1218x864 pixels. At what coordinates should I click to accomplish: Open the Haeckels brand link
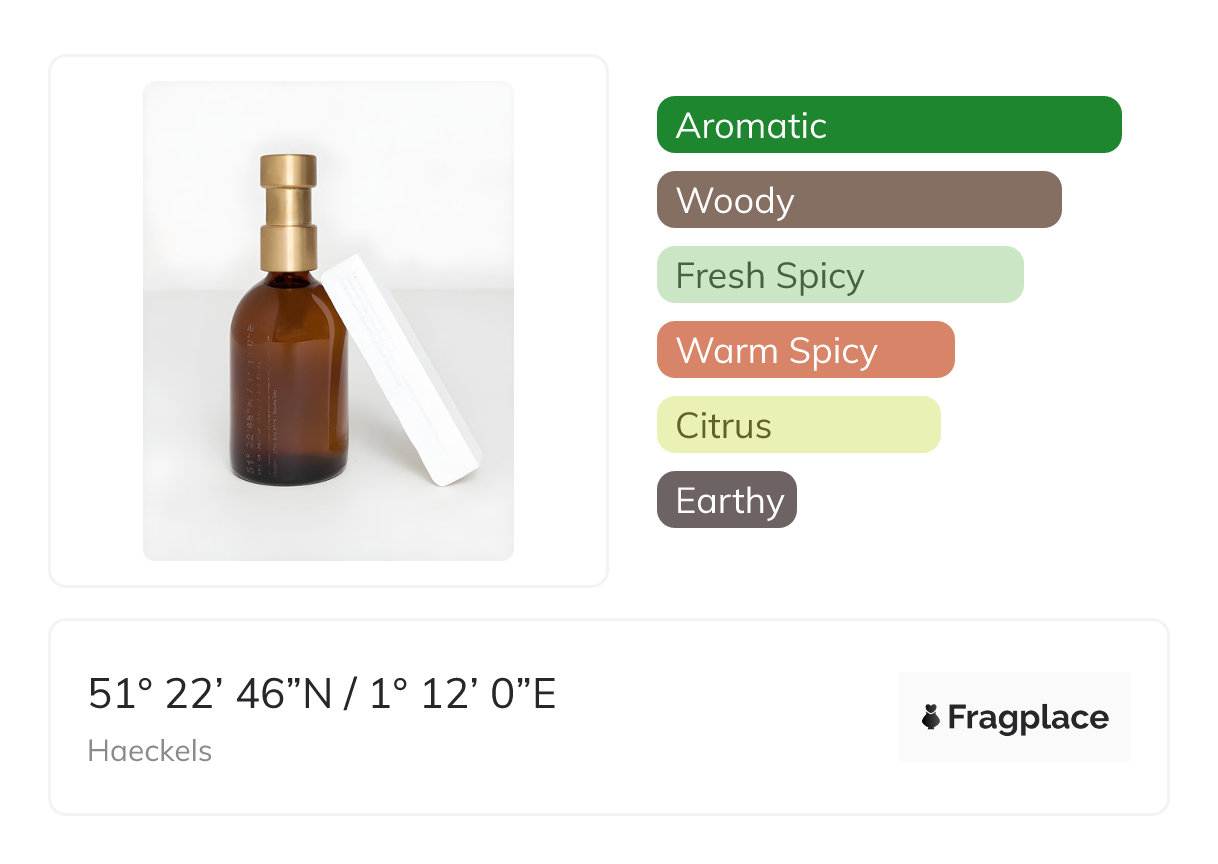[x=150, y=751]
